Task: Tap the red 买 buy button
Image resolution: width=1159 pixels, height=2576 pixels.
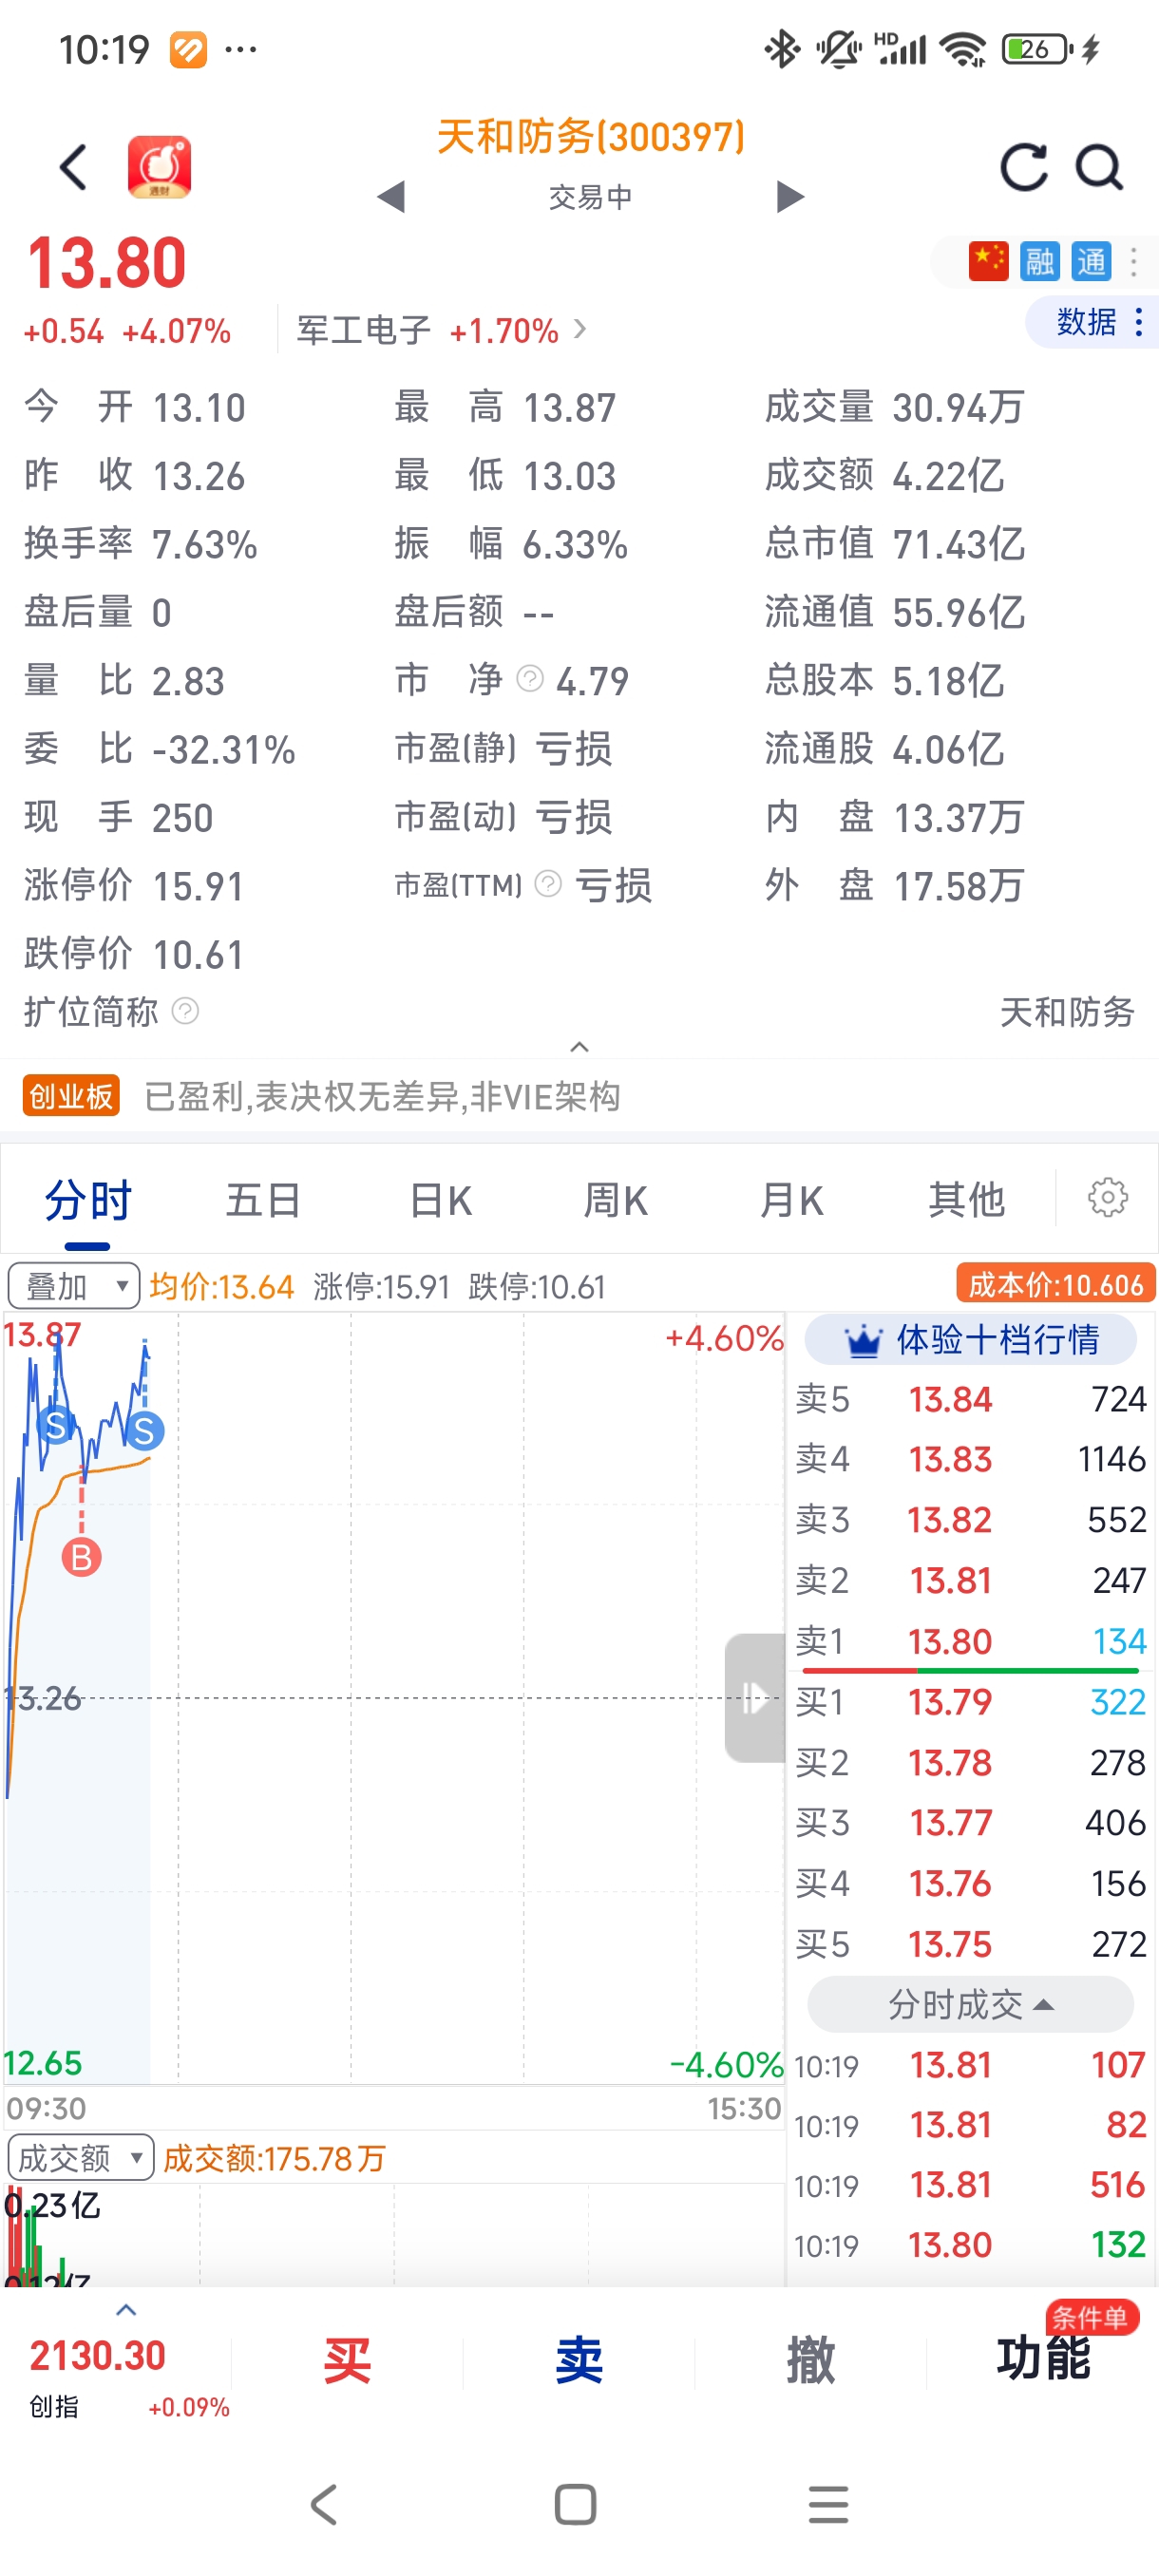Action: tap(347, 2361)
